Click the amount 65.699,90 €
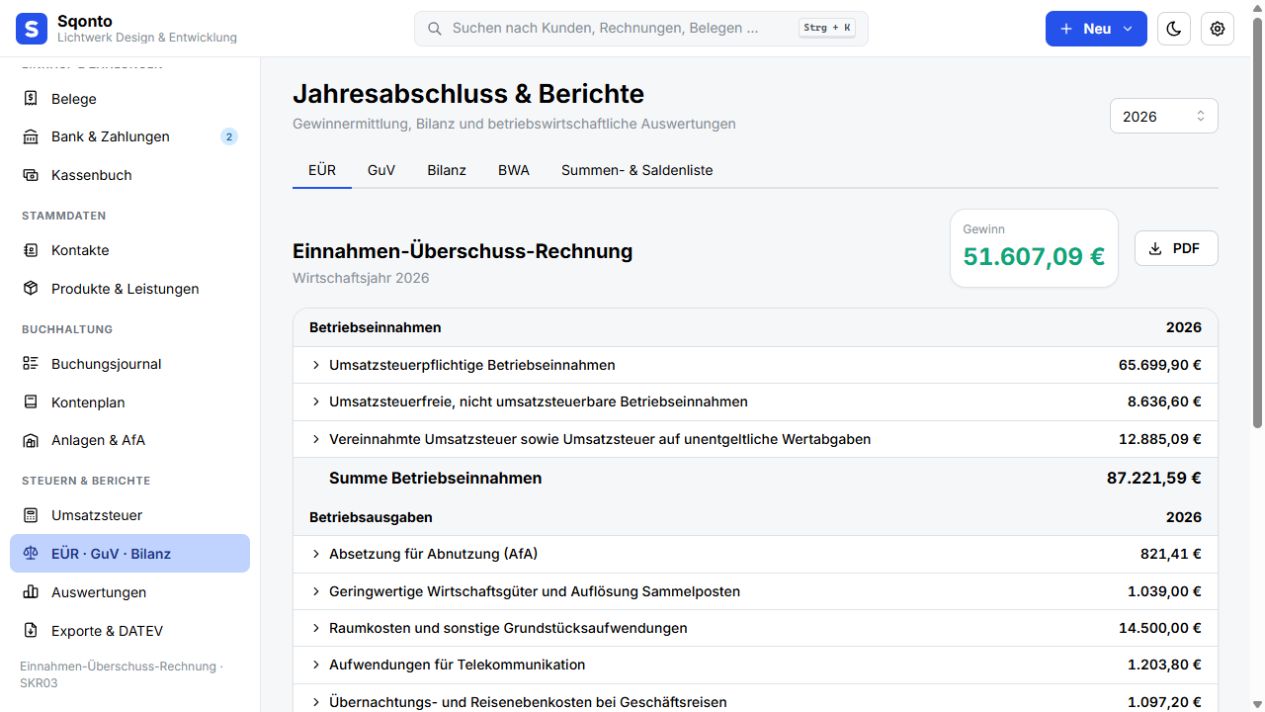 point(1160,365)
